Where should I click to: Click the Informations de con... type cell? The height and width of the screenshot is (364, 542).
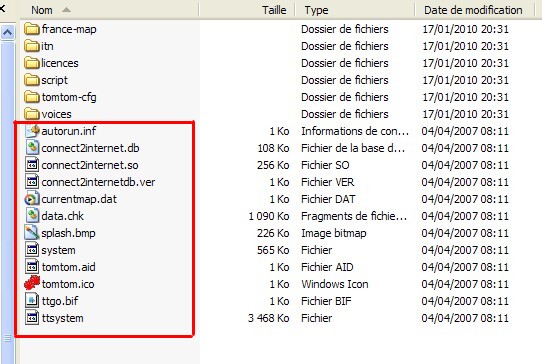[355, 131]
